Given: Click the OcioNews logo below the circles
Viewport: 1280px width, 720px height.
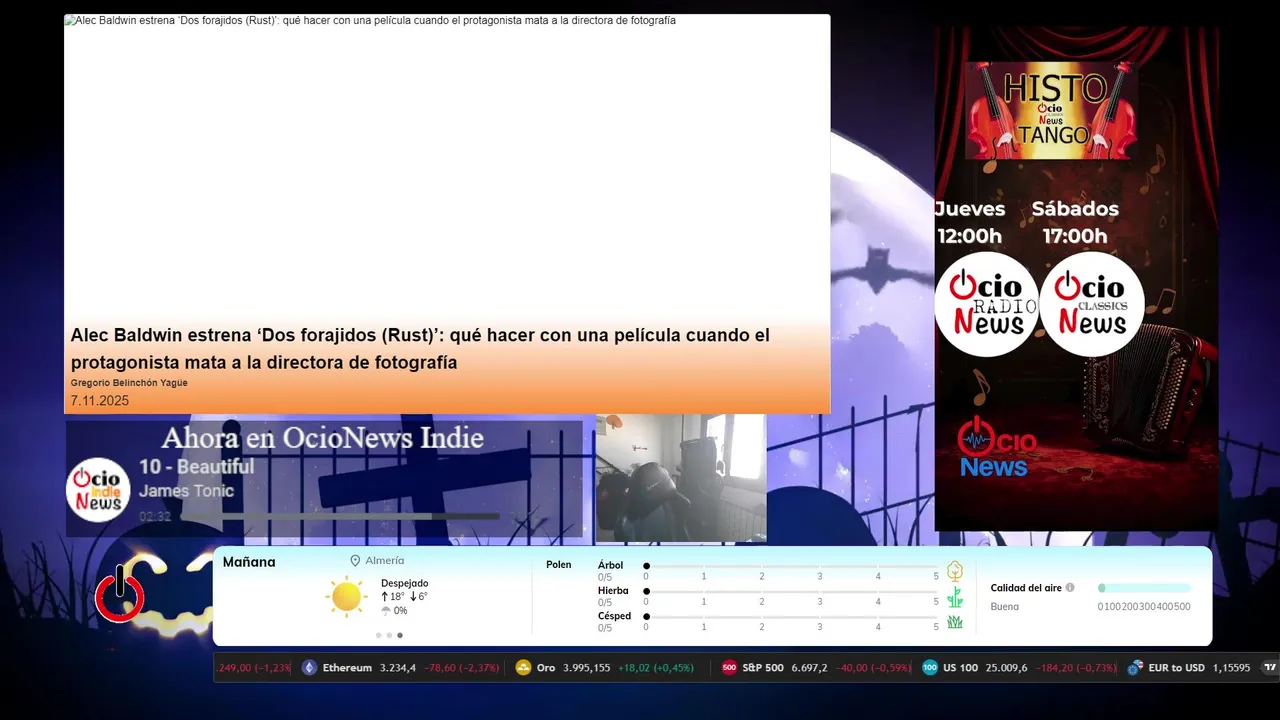Looking at the screenshot, I should pos(996,447).
